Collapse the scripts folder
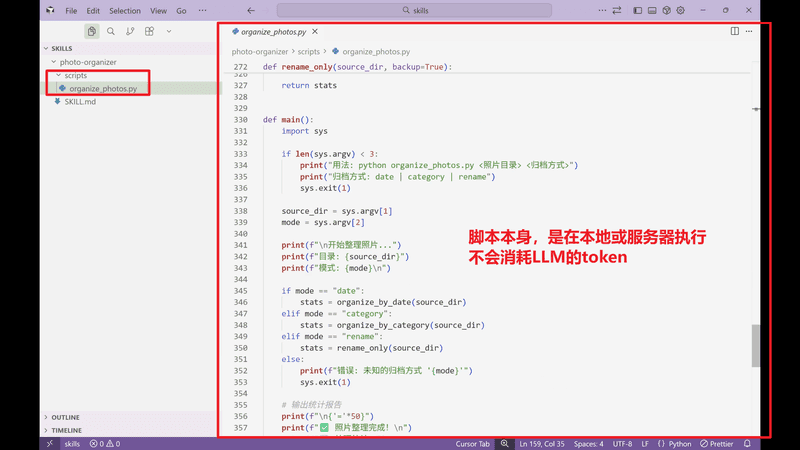This screenshot has width=800, height=450. [x=76, y=75]
